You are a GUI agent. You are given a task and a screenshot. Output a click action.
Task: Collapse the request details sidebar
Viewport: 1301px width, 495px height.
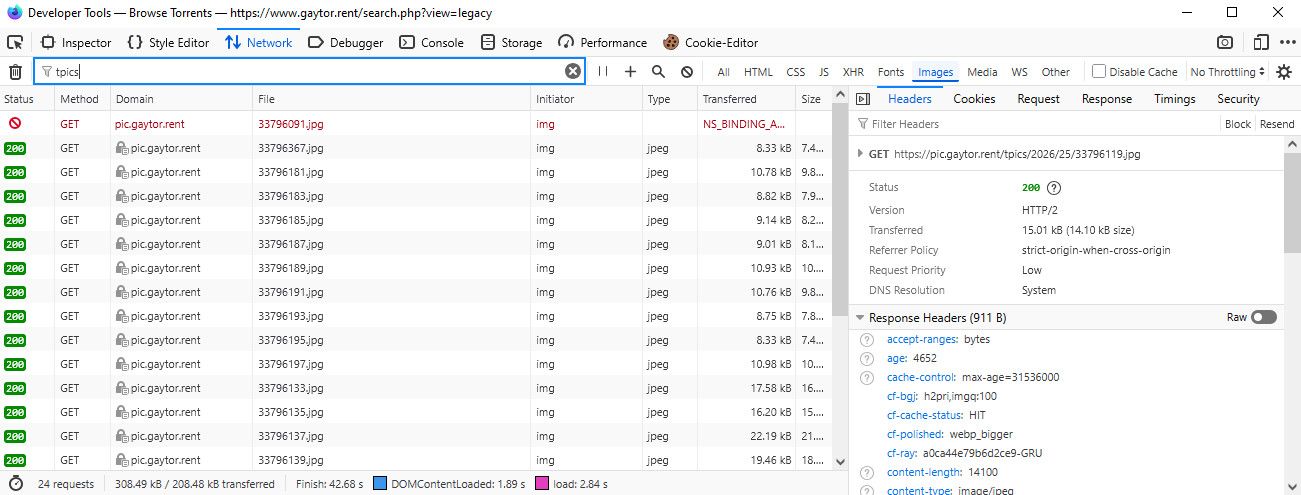pos(863,99)
